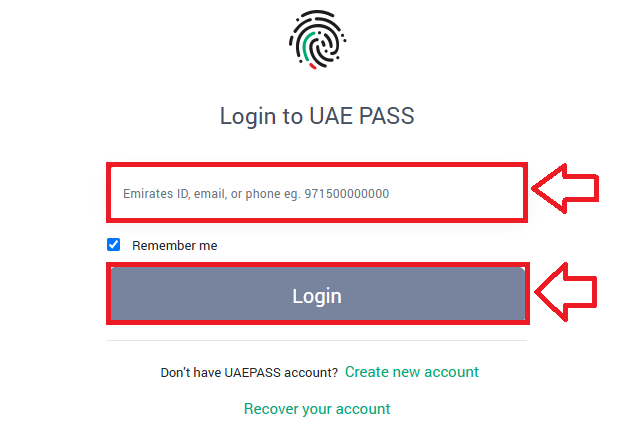Click the UAE PASS fingerprint logo
Viewport: 642px width, 429px height.
(317, 39)
